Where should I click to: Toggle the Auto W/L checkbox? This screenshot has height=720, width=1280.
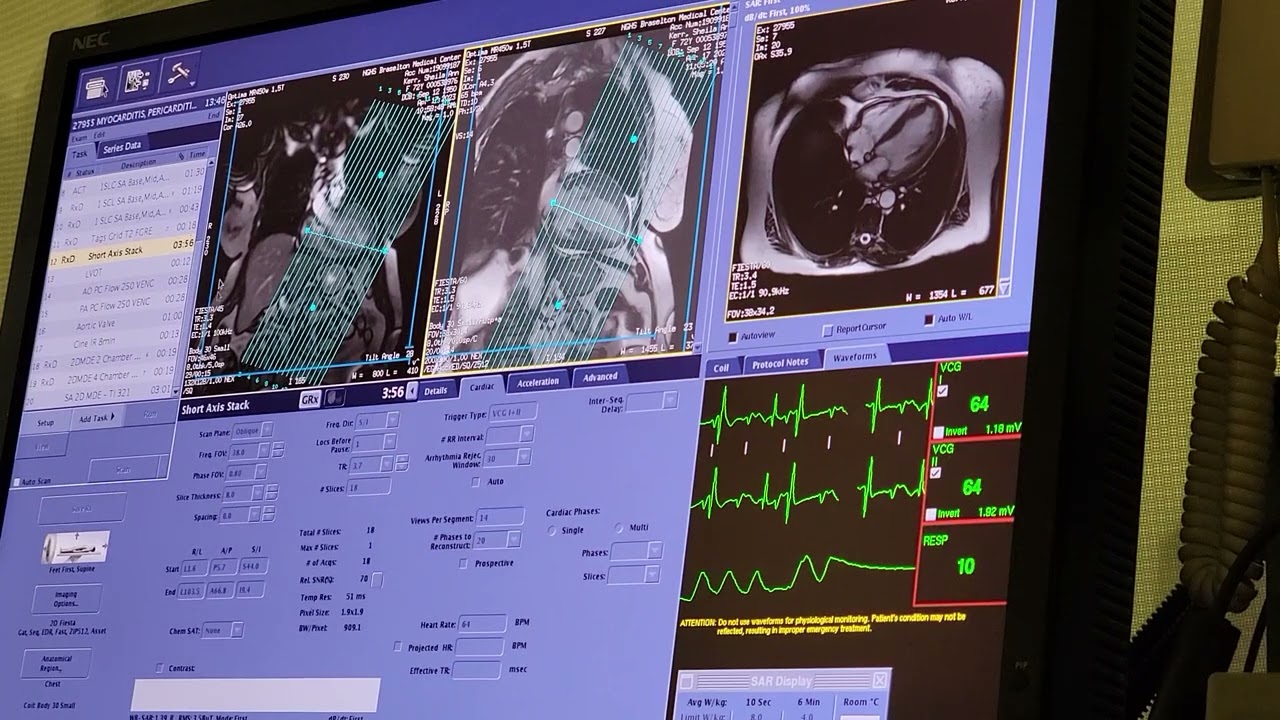pos(929,320)
